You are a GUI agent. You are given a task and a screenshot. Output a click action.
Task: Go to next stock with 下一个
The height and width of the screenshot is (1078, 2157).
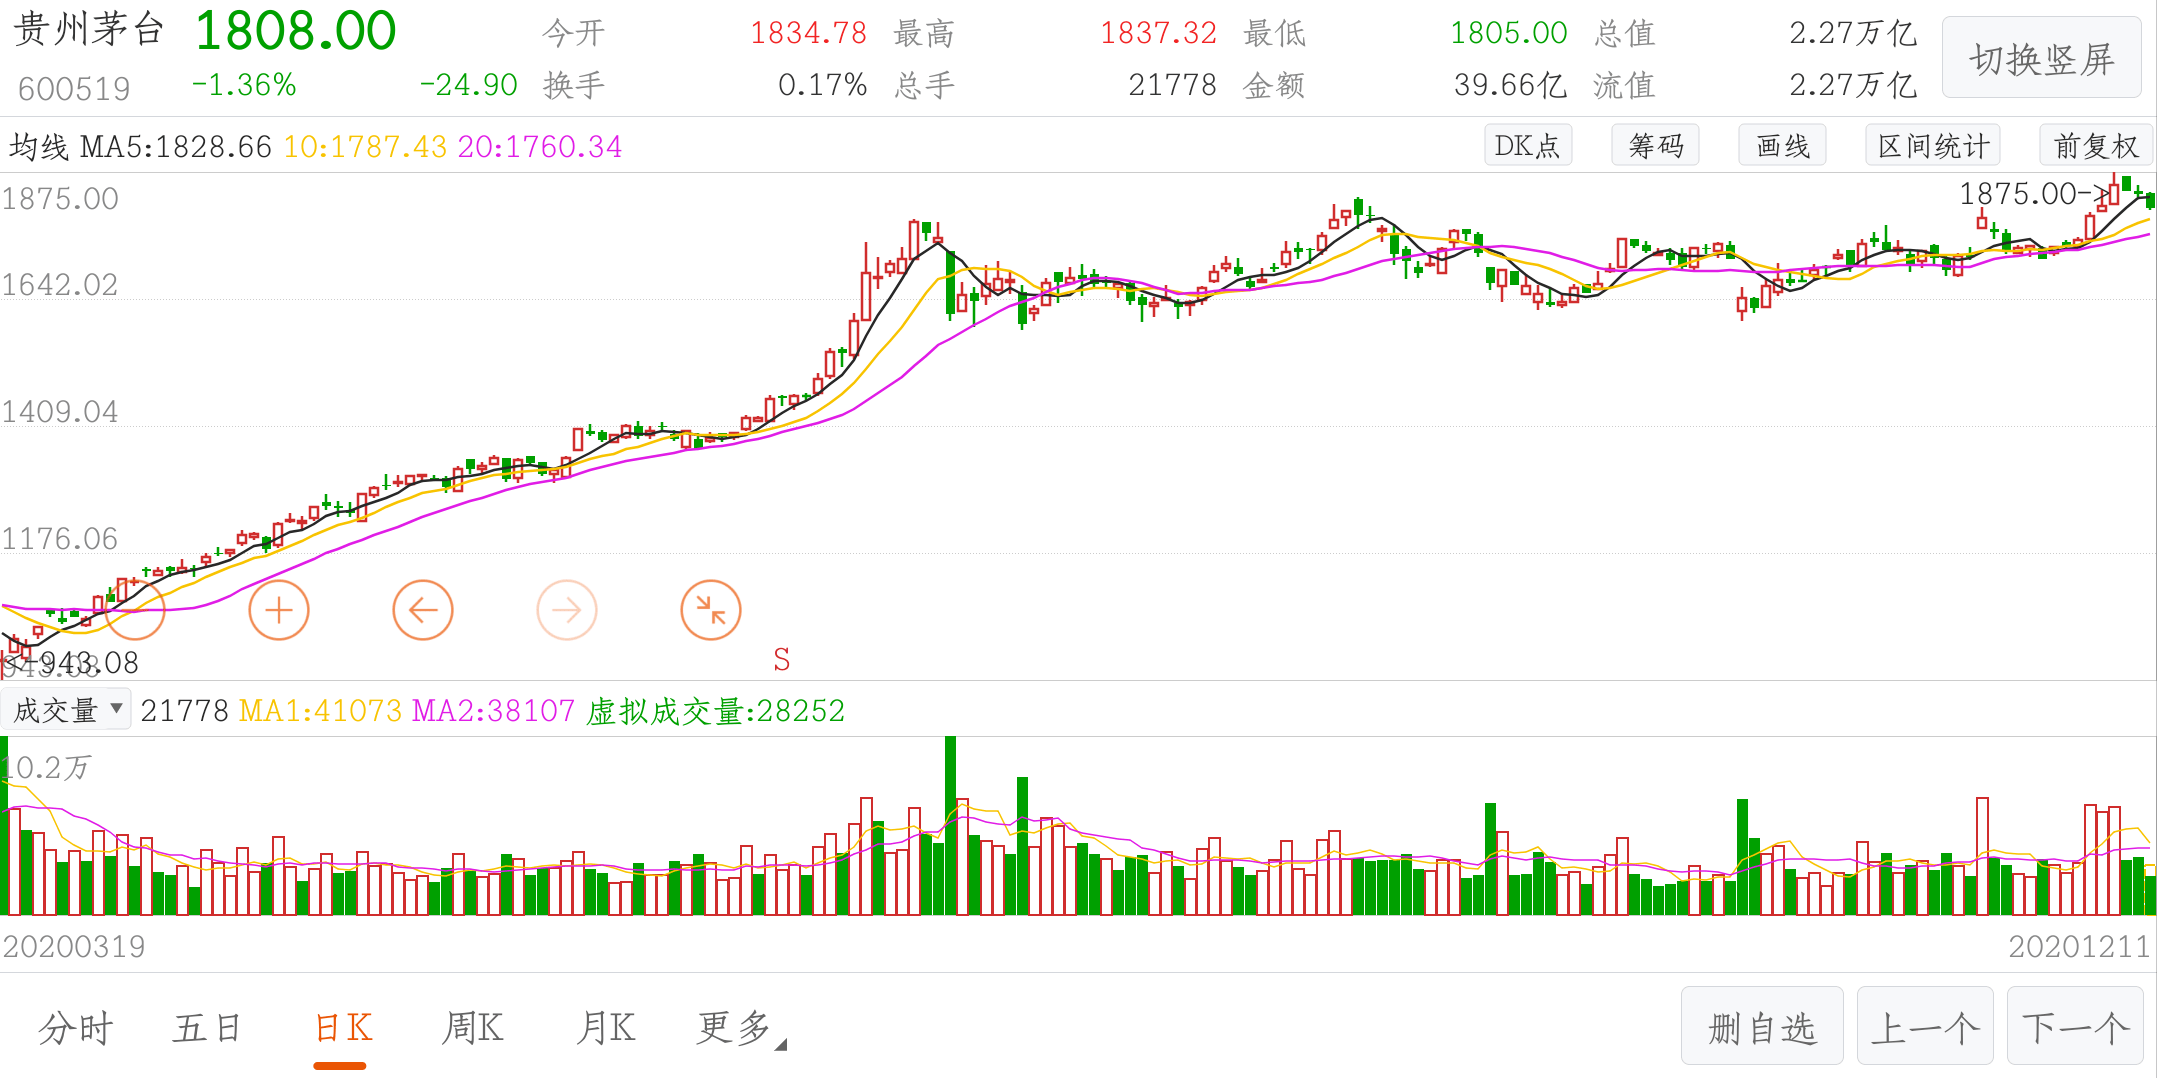click(2075, 1027)
